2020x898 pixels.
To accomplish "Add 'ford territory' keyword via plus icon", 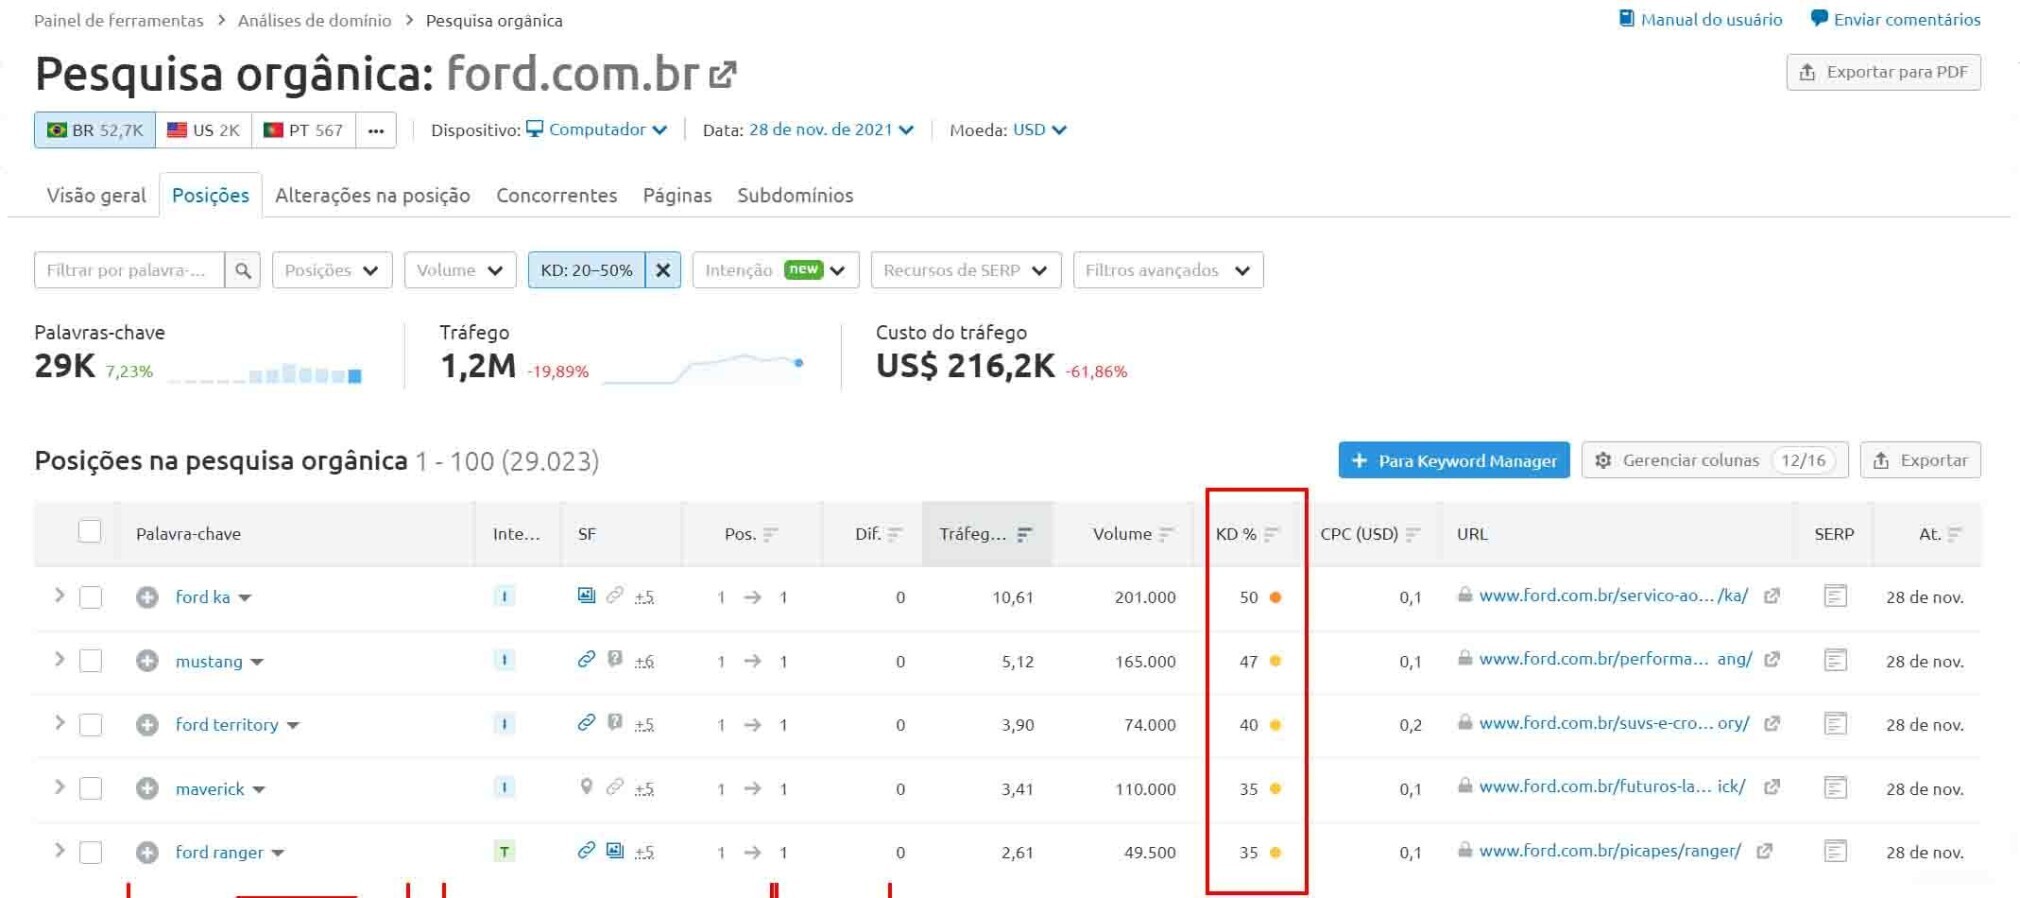I will 147,725.
